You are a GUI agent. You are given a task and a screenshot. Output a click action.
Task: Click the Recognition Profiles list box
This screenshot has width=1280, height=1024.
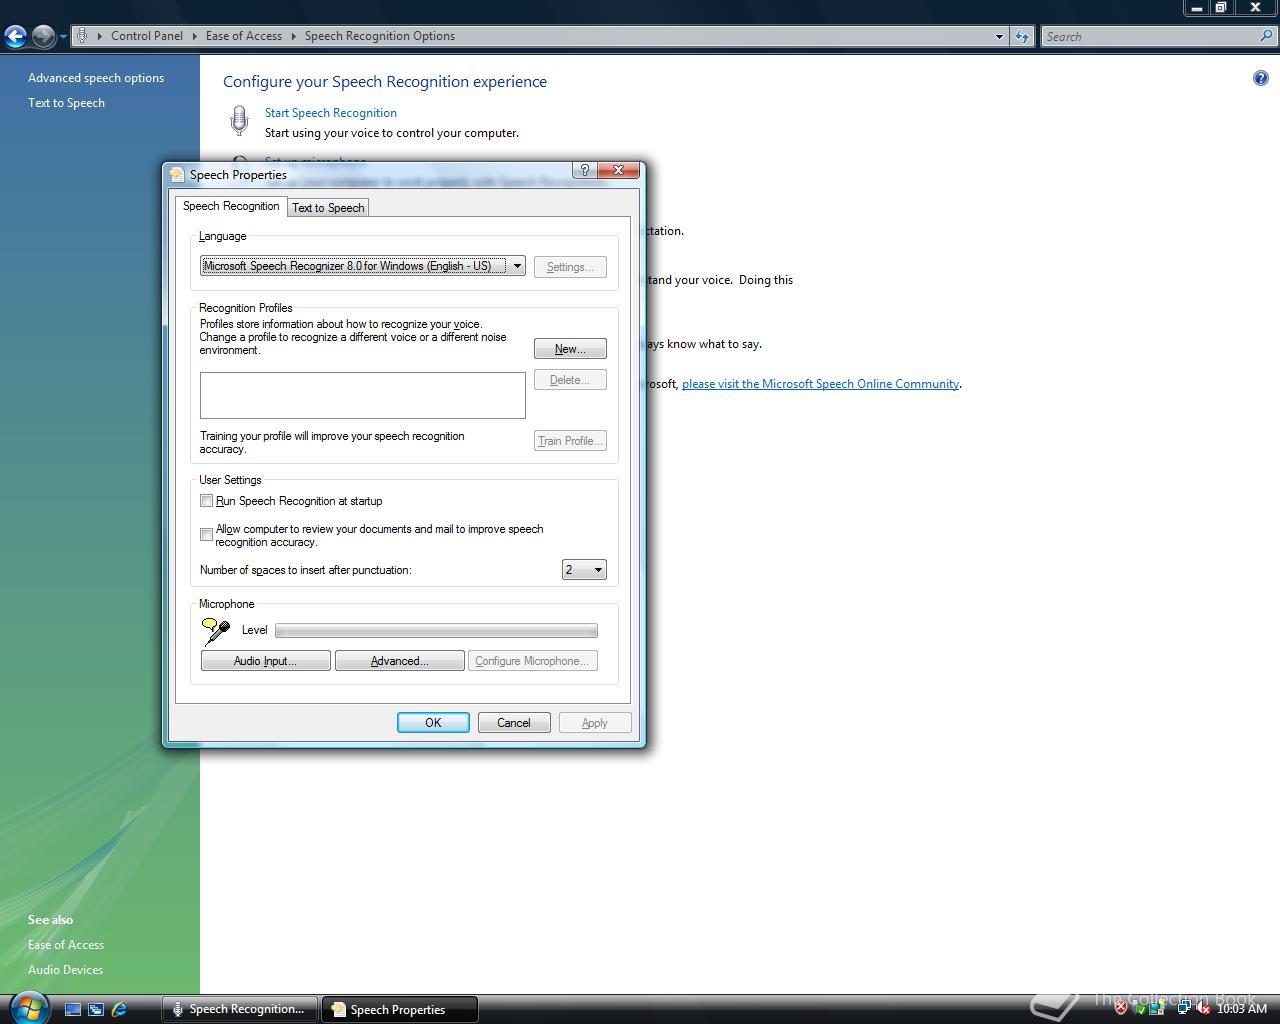(363, 395)
